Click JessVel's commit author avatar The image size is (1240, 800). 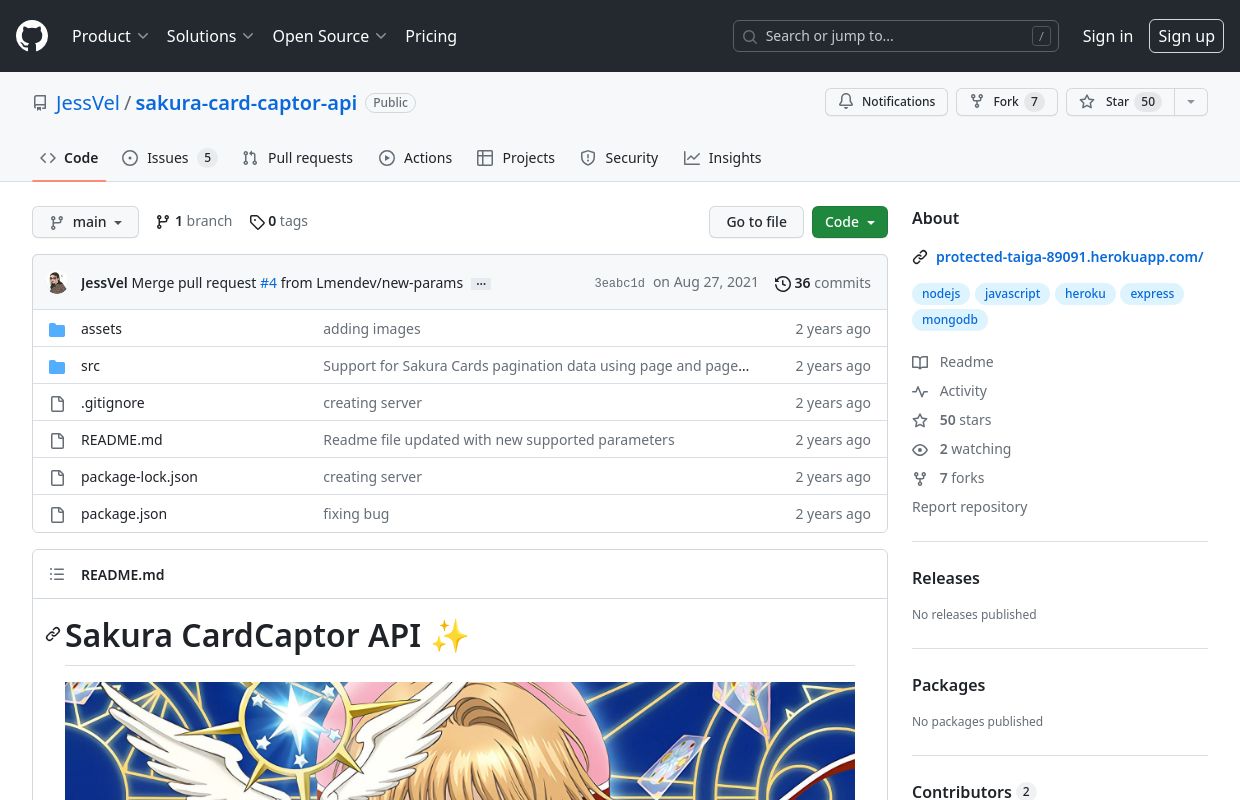click(x=58, y=283)
